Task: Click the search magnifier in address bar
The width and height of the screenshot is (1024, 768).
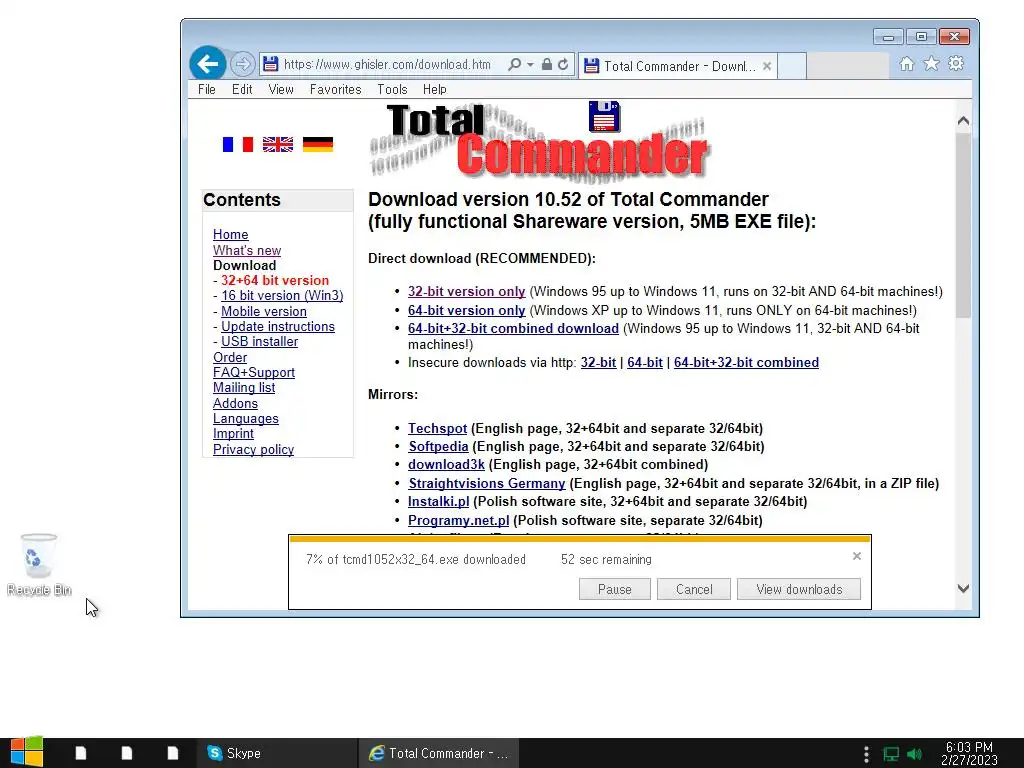Action: (x=515, y=64)
